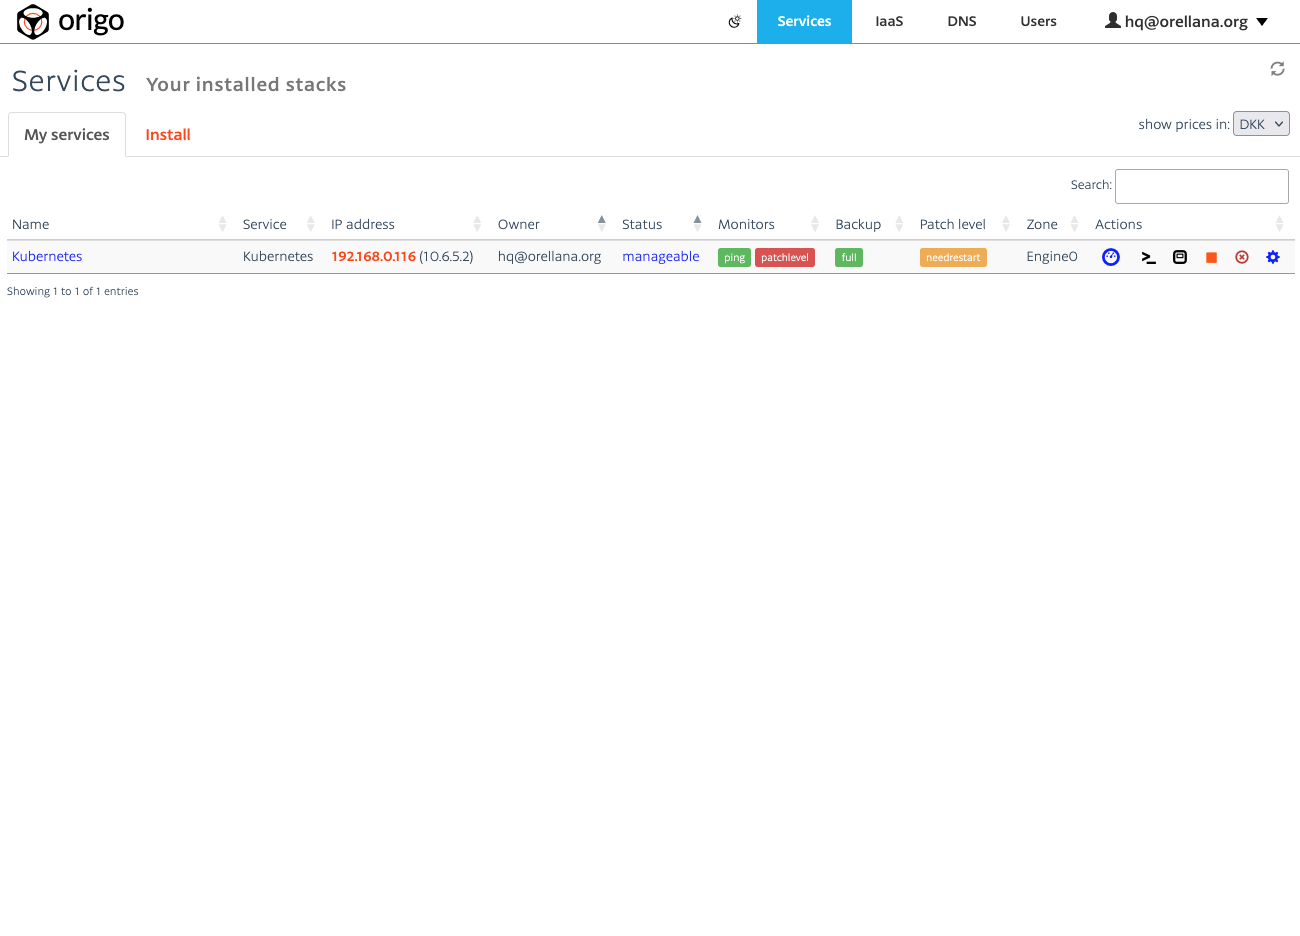The width and height of the screenshot is (1300, 936).
Task: Open the dashboard gauge action icon
Action: point(1110,257)
